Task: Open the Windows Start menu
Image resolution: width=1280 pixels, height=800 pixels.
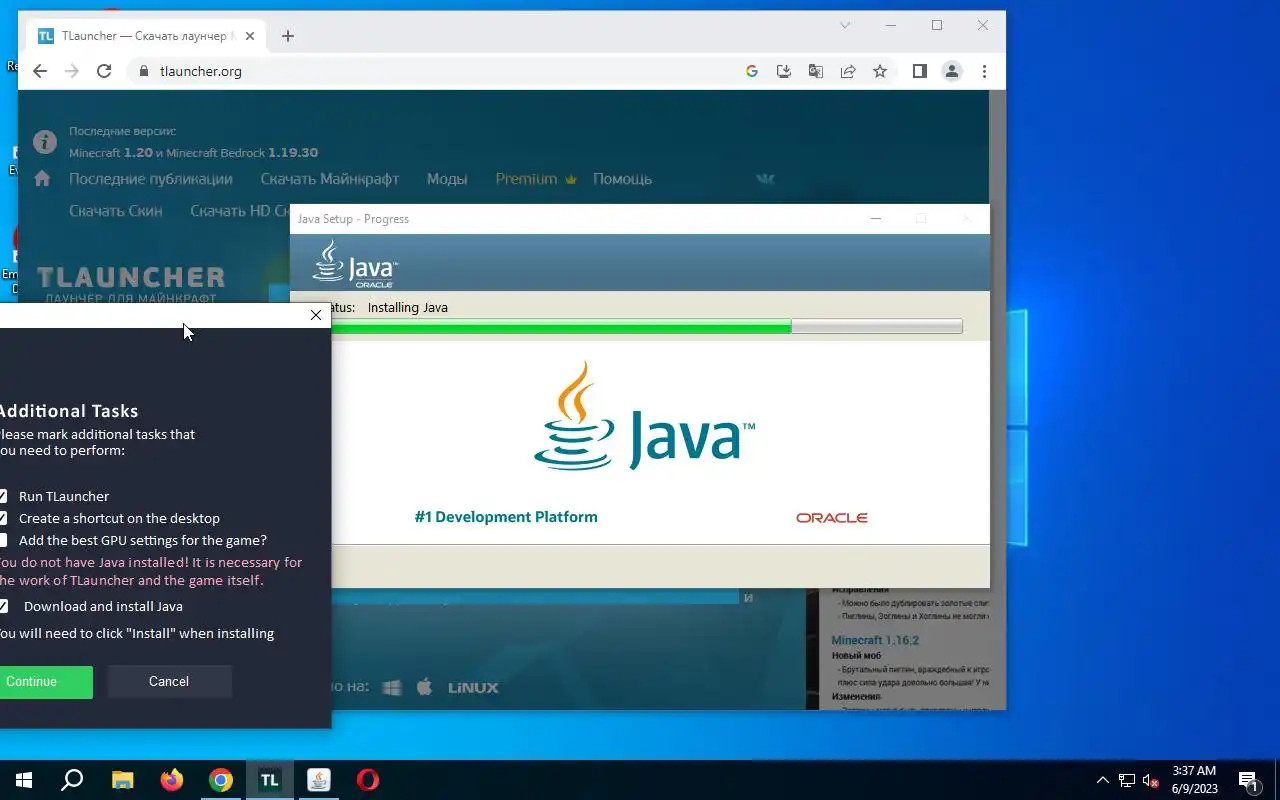Action: pos(24,780)
